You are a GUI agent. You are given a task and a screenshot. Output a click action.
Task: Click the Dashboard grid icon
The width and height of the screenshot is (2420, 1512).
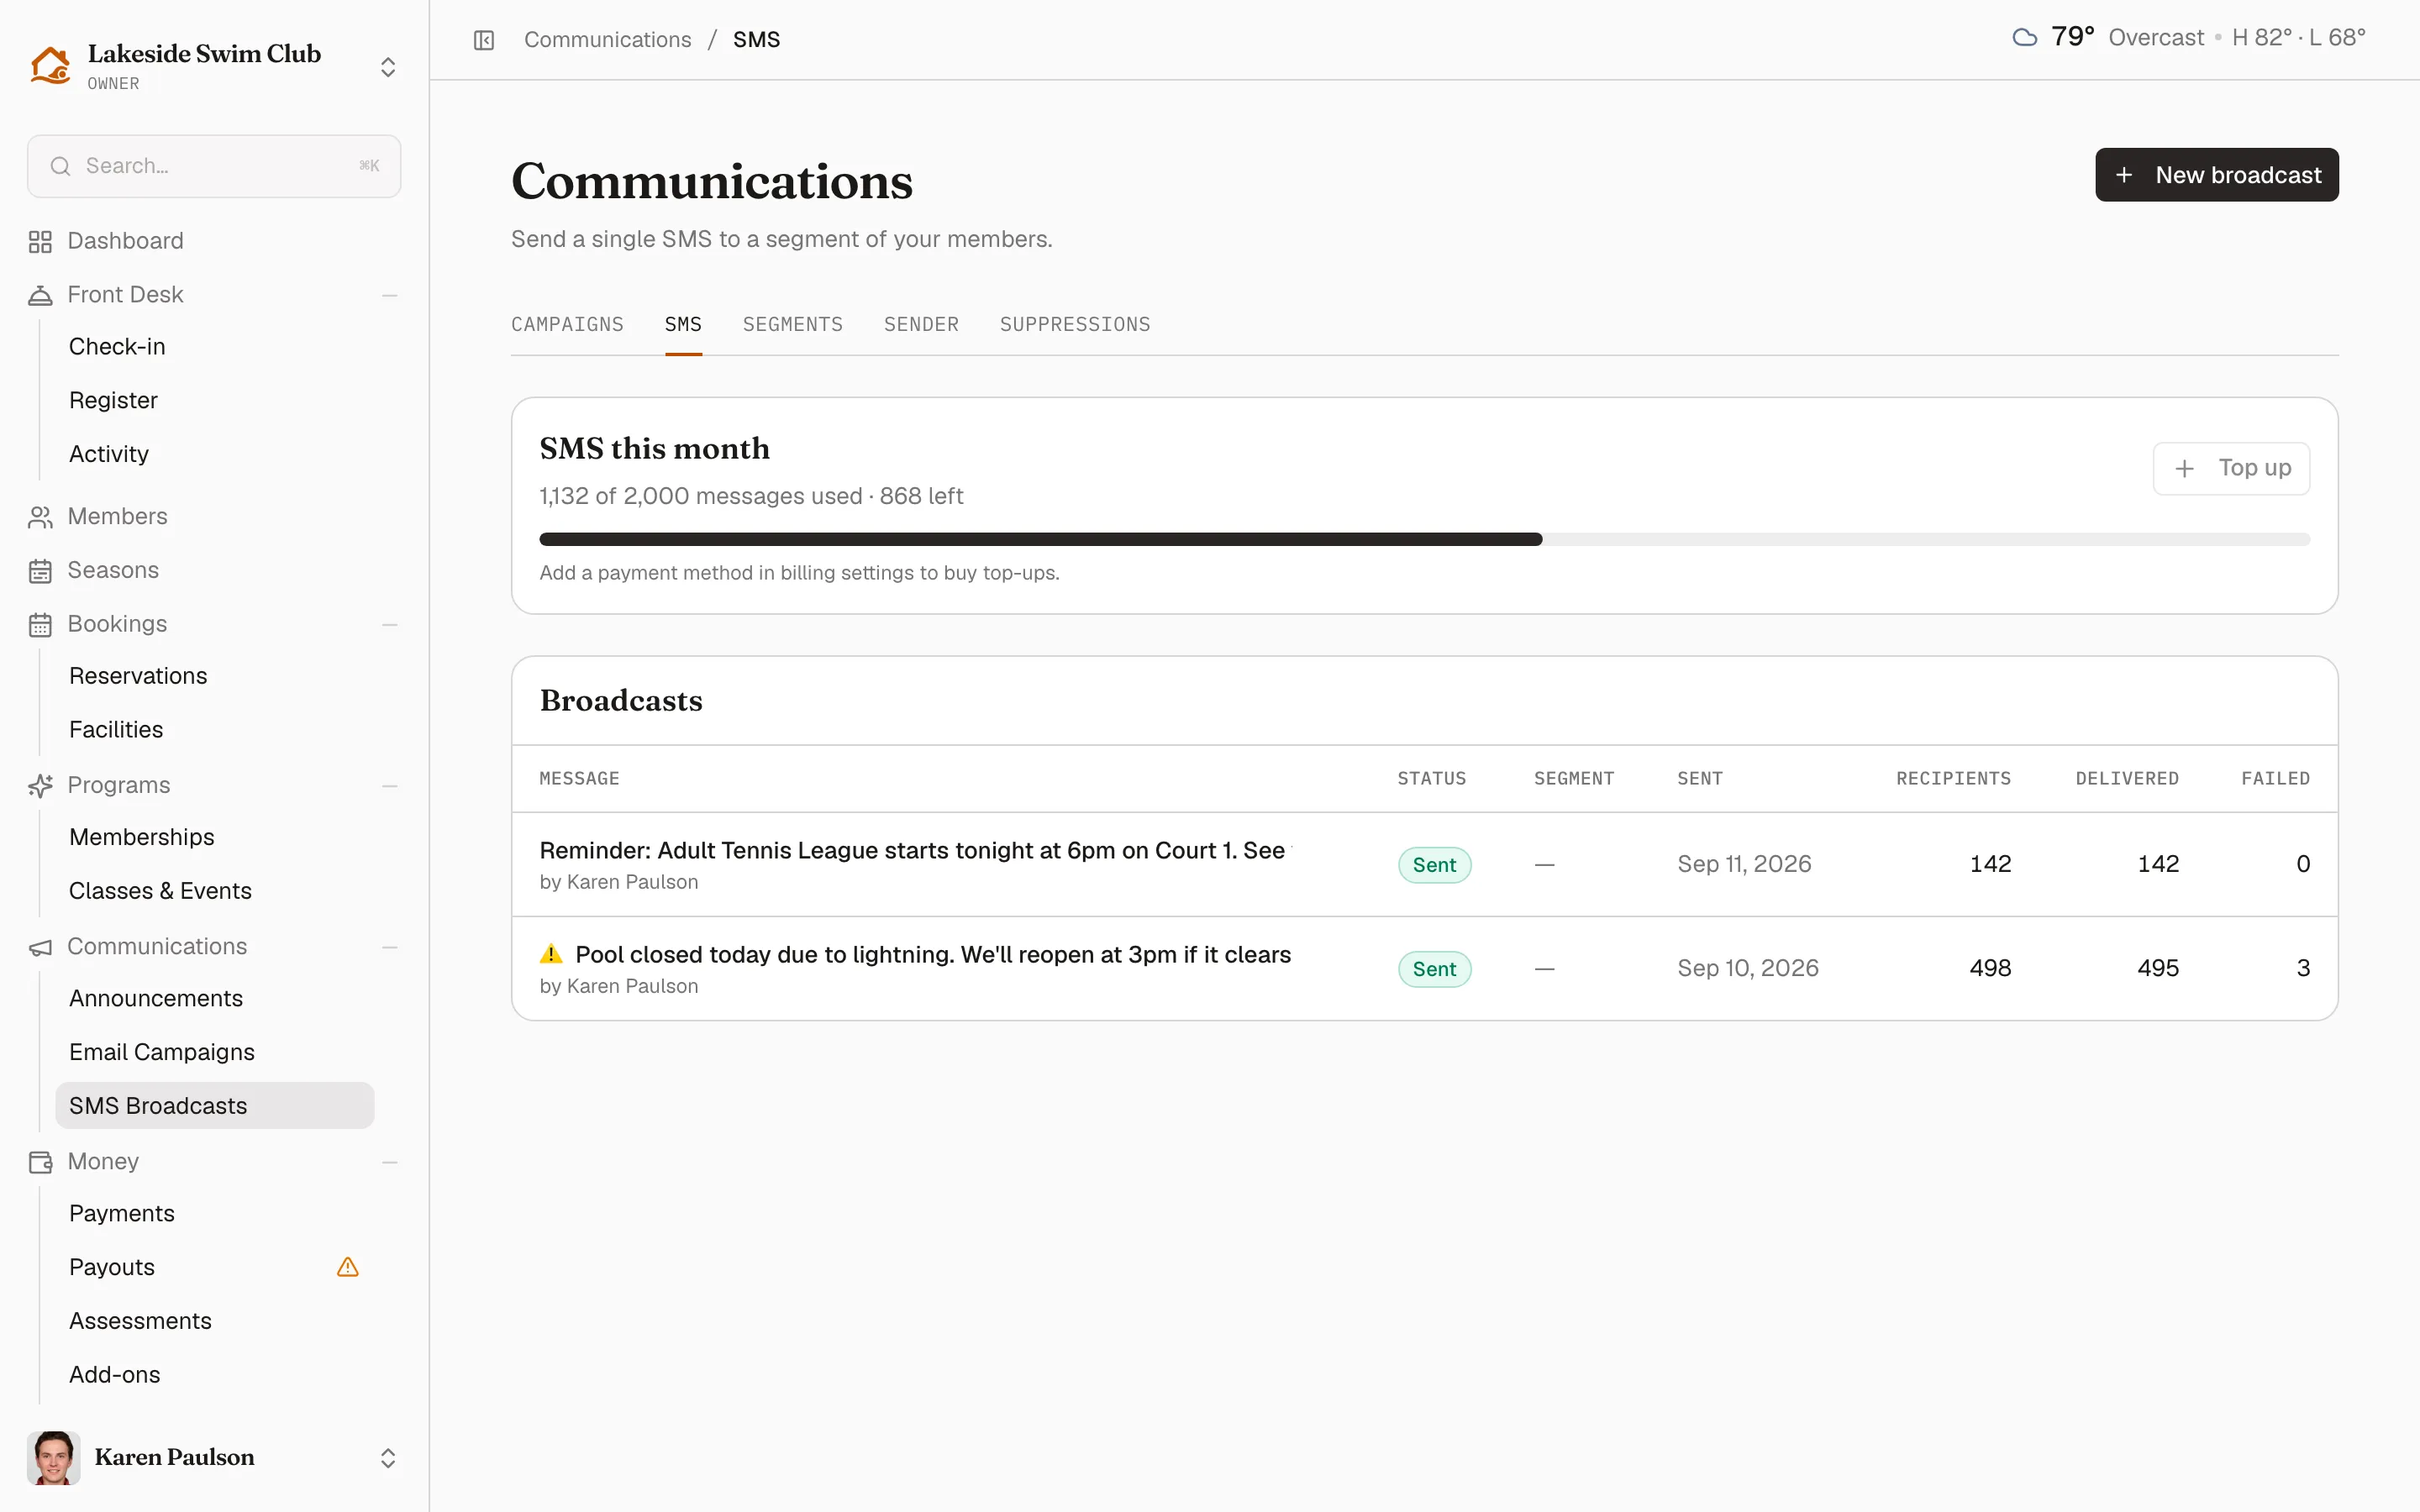coord(40,241)
